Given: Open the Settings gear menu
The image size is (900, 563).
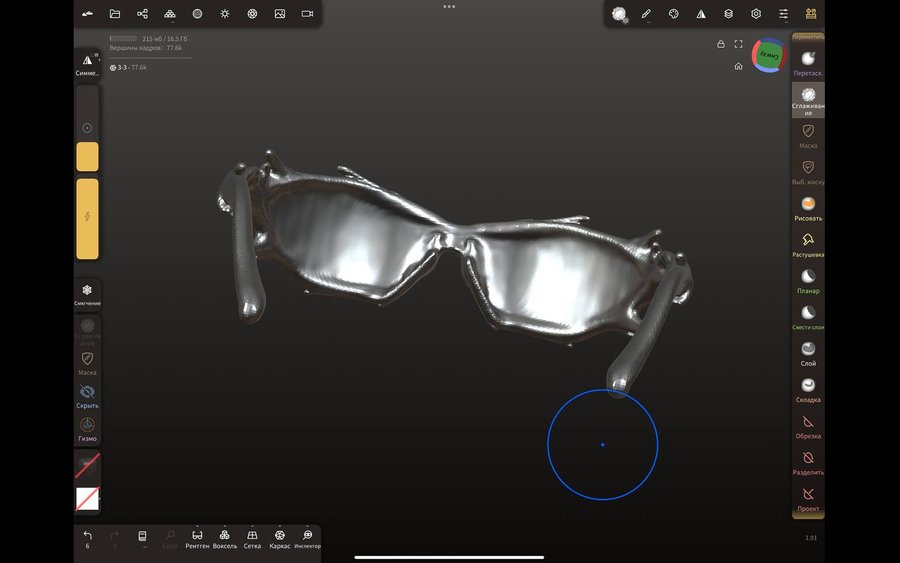Looking at the screenshot, I should [756, 14].
